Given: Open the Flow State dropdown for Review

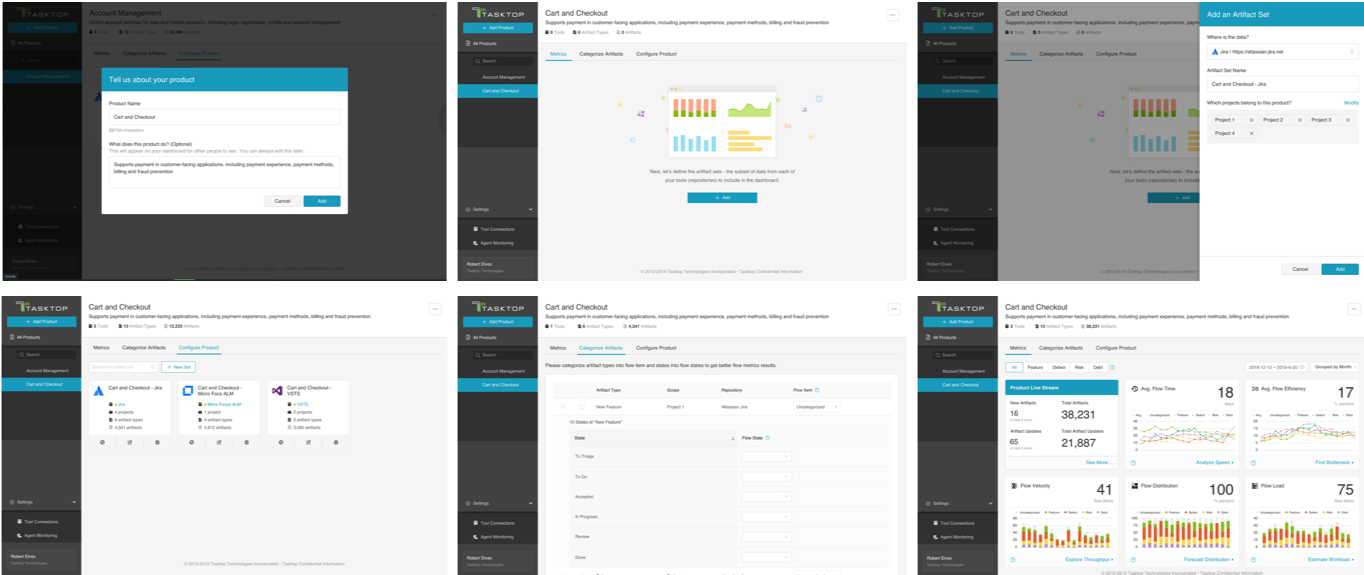Looking at the screenshot, I should tap(767, 536).
